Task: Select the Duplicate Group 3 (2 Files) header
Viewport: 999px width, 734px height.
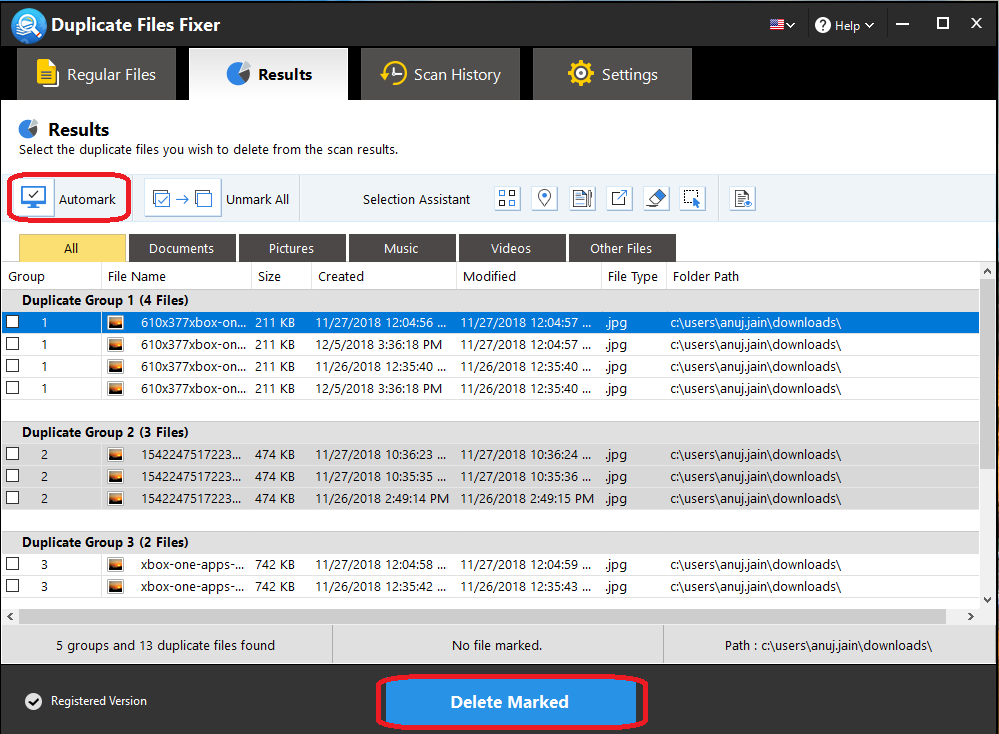Action: click(x=491, y=542)
